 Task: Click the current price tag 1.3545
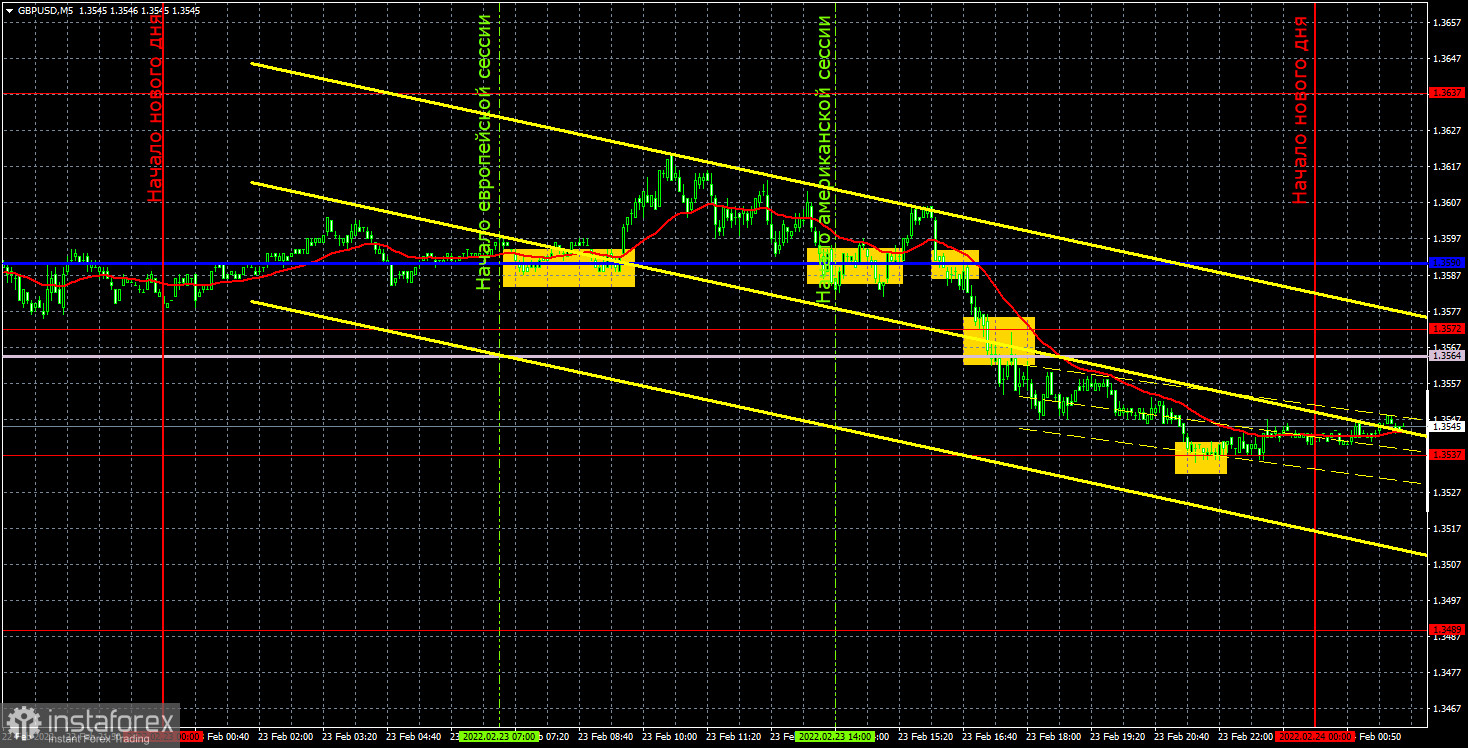coord(1447,426)
